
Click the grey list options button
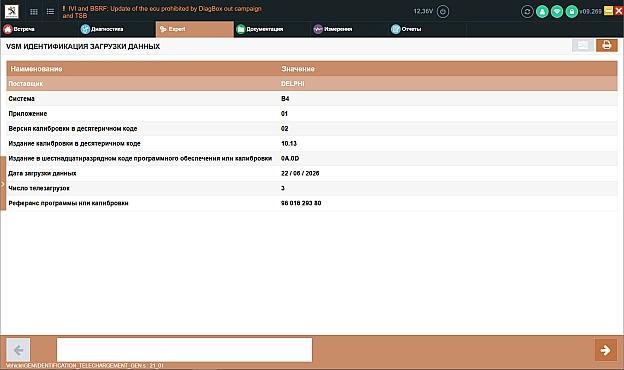tap(583, 45)
